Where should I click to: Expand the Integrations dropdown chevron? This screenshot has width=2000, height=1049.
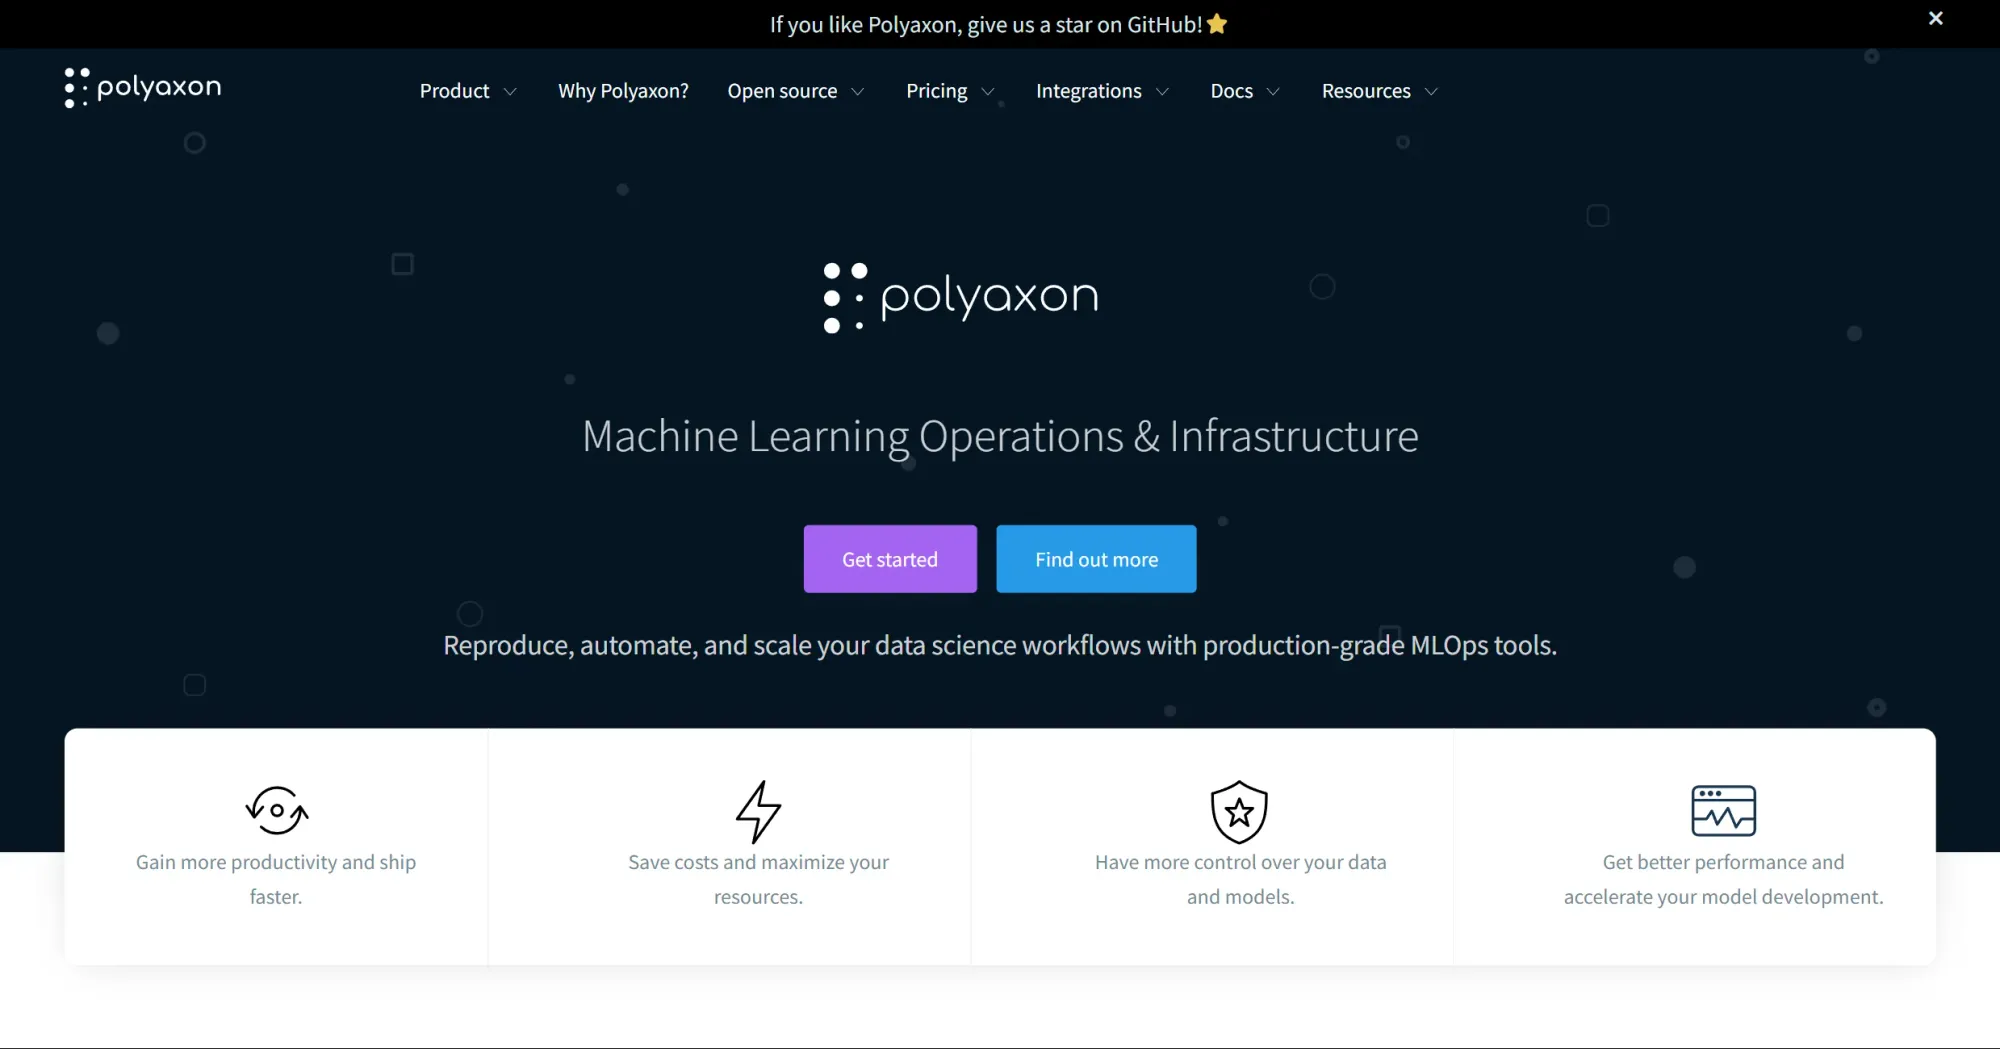point(1162,92)
